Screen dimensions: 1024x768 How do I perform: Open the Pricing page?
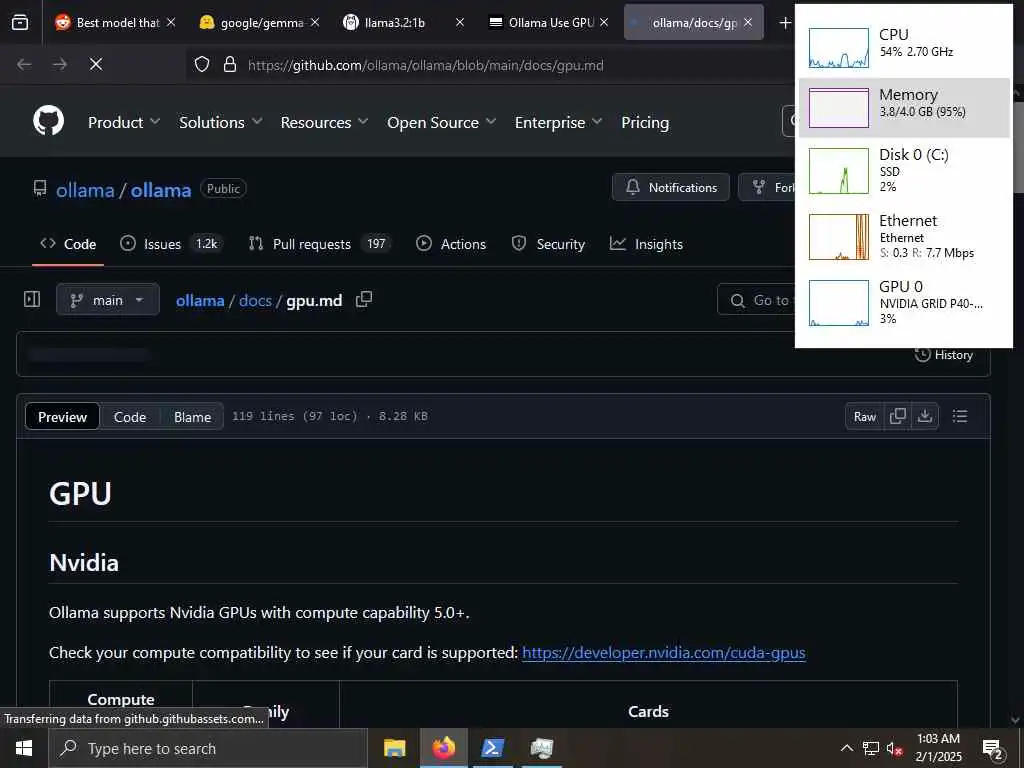click(645, 122)
